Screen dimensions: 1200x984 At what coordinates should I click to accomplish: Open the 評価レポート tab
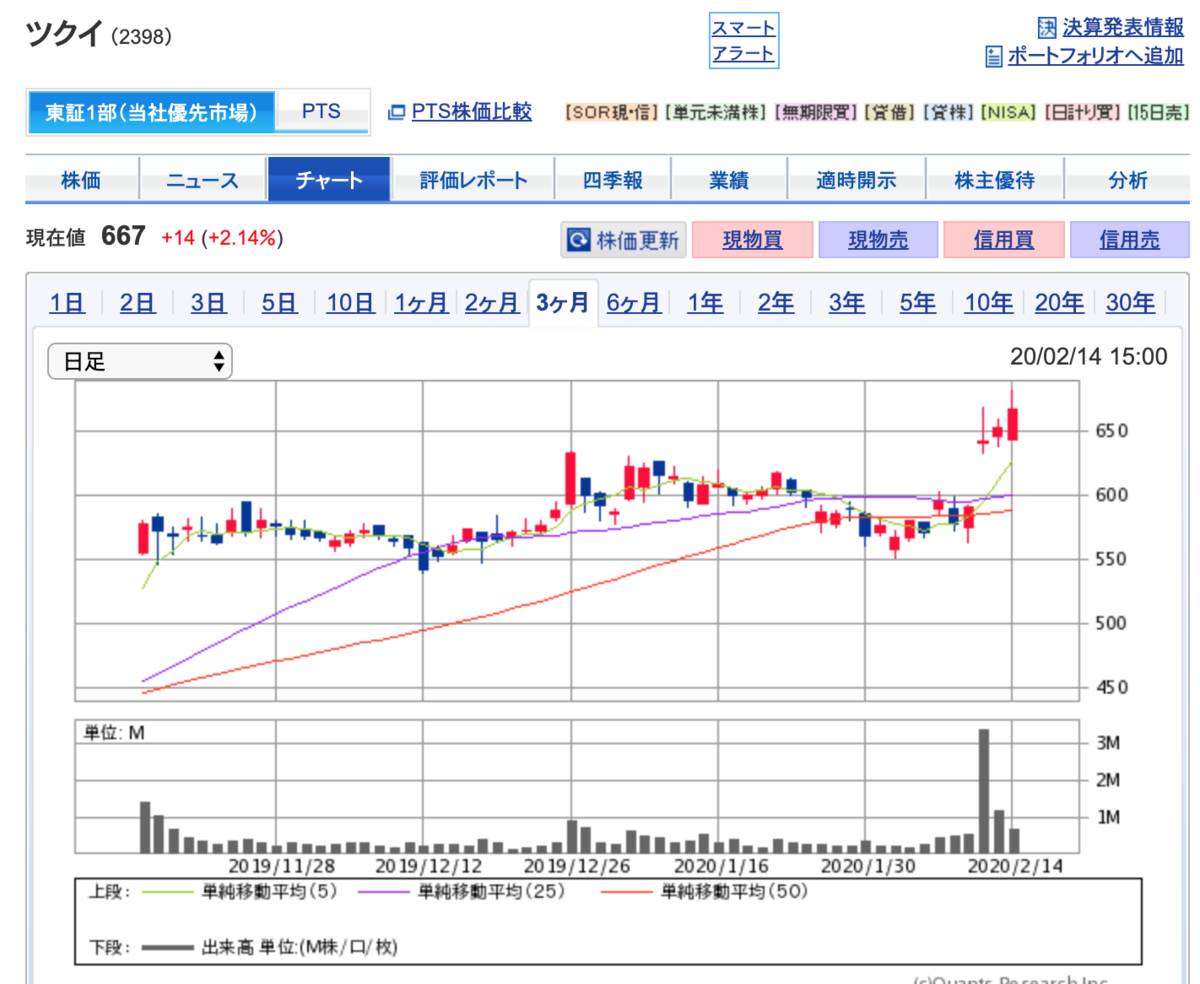(473, 181)
